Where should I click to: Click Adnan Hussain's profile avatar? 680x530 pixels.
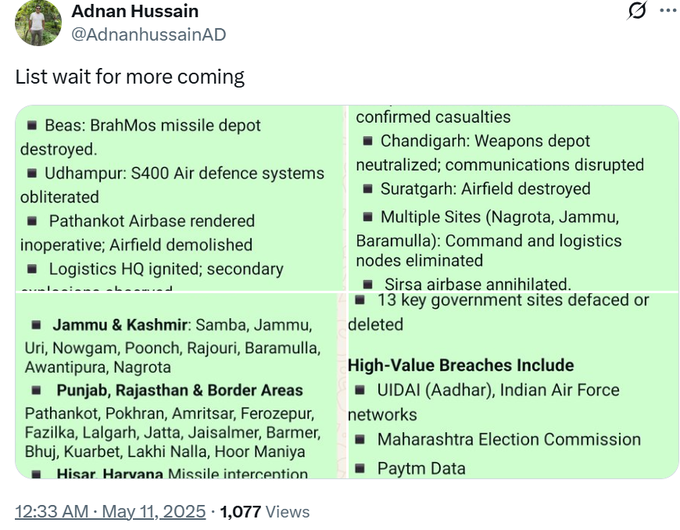pyautogui.click(x=38, y=22)
